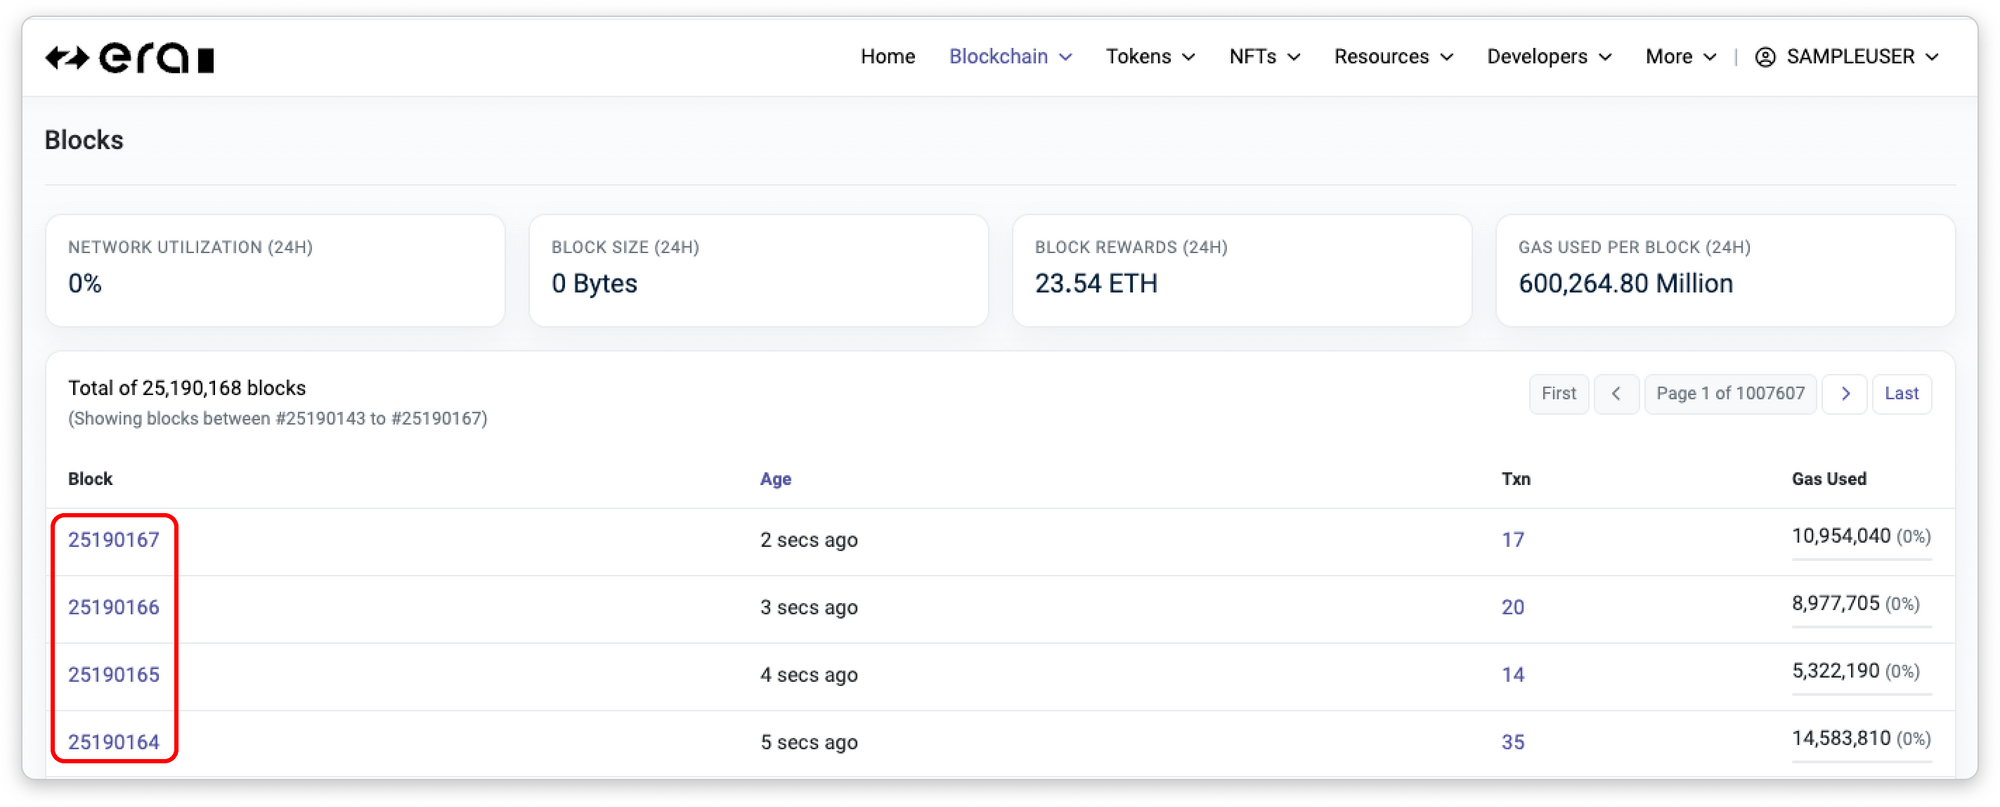Click the Page 1 of 1007607 indicator
Image resolution: width=2000 pixels, height=807 pixels.
click(x=1730, y=394)
